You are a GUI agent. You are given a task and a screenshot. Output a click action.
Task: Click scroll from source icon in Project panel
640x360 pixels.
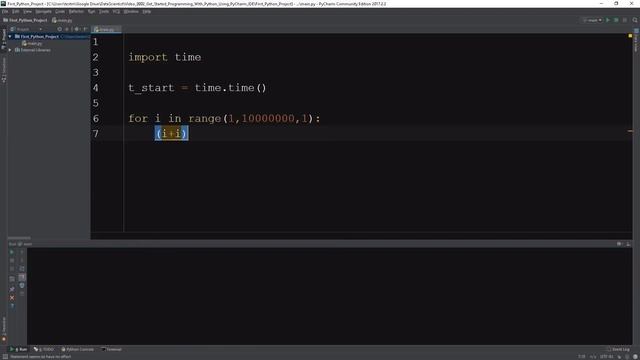pos(60,29)
